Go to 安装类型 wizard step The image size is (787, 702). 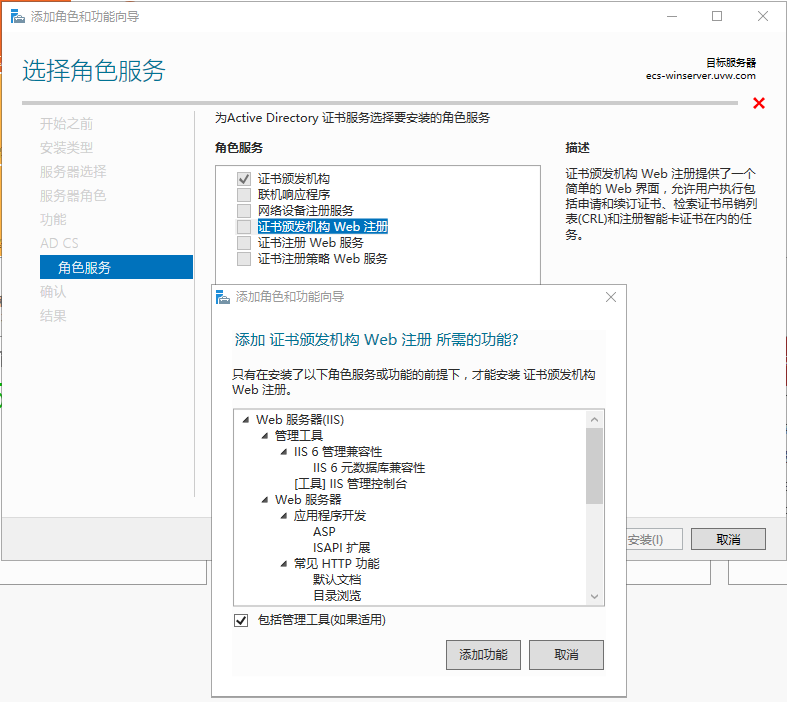(x=66, y=148)
